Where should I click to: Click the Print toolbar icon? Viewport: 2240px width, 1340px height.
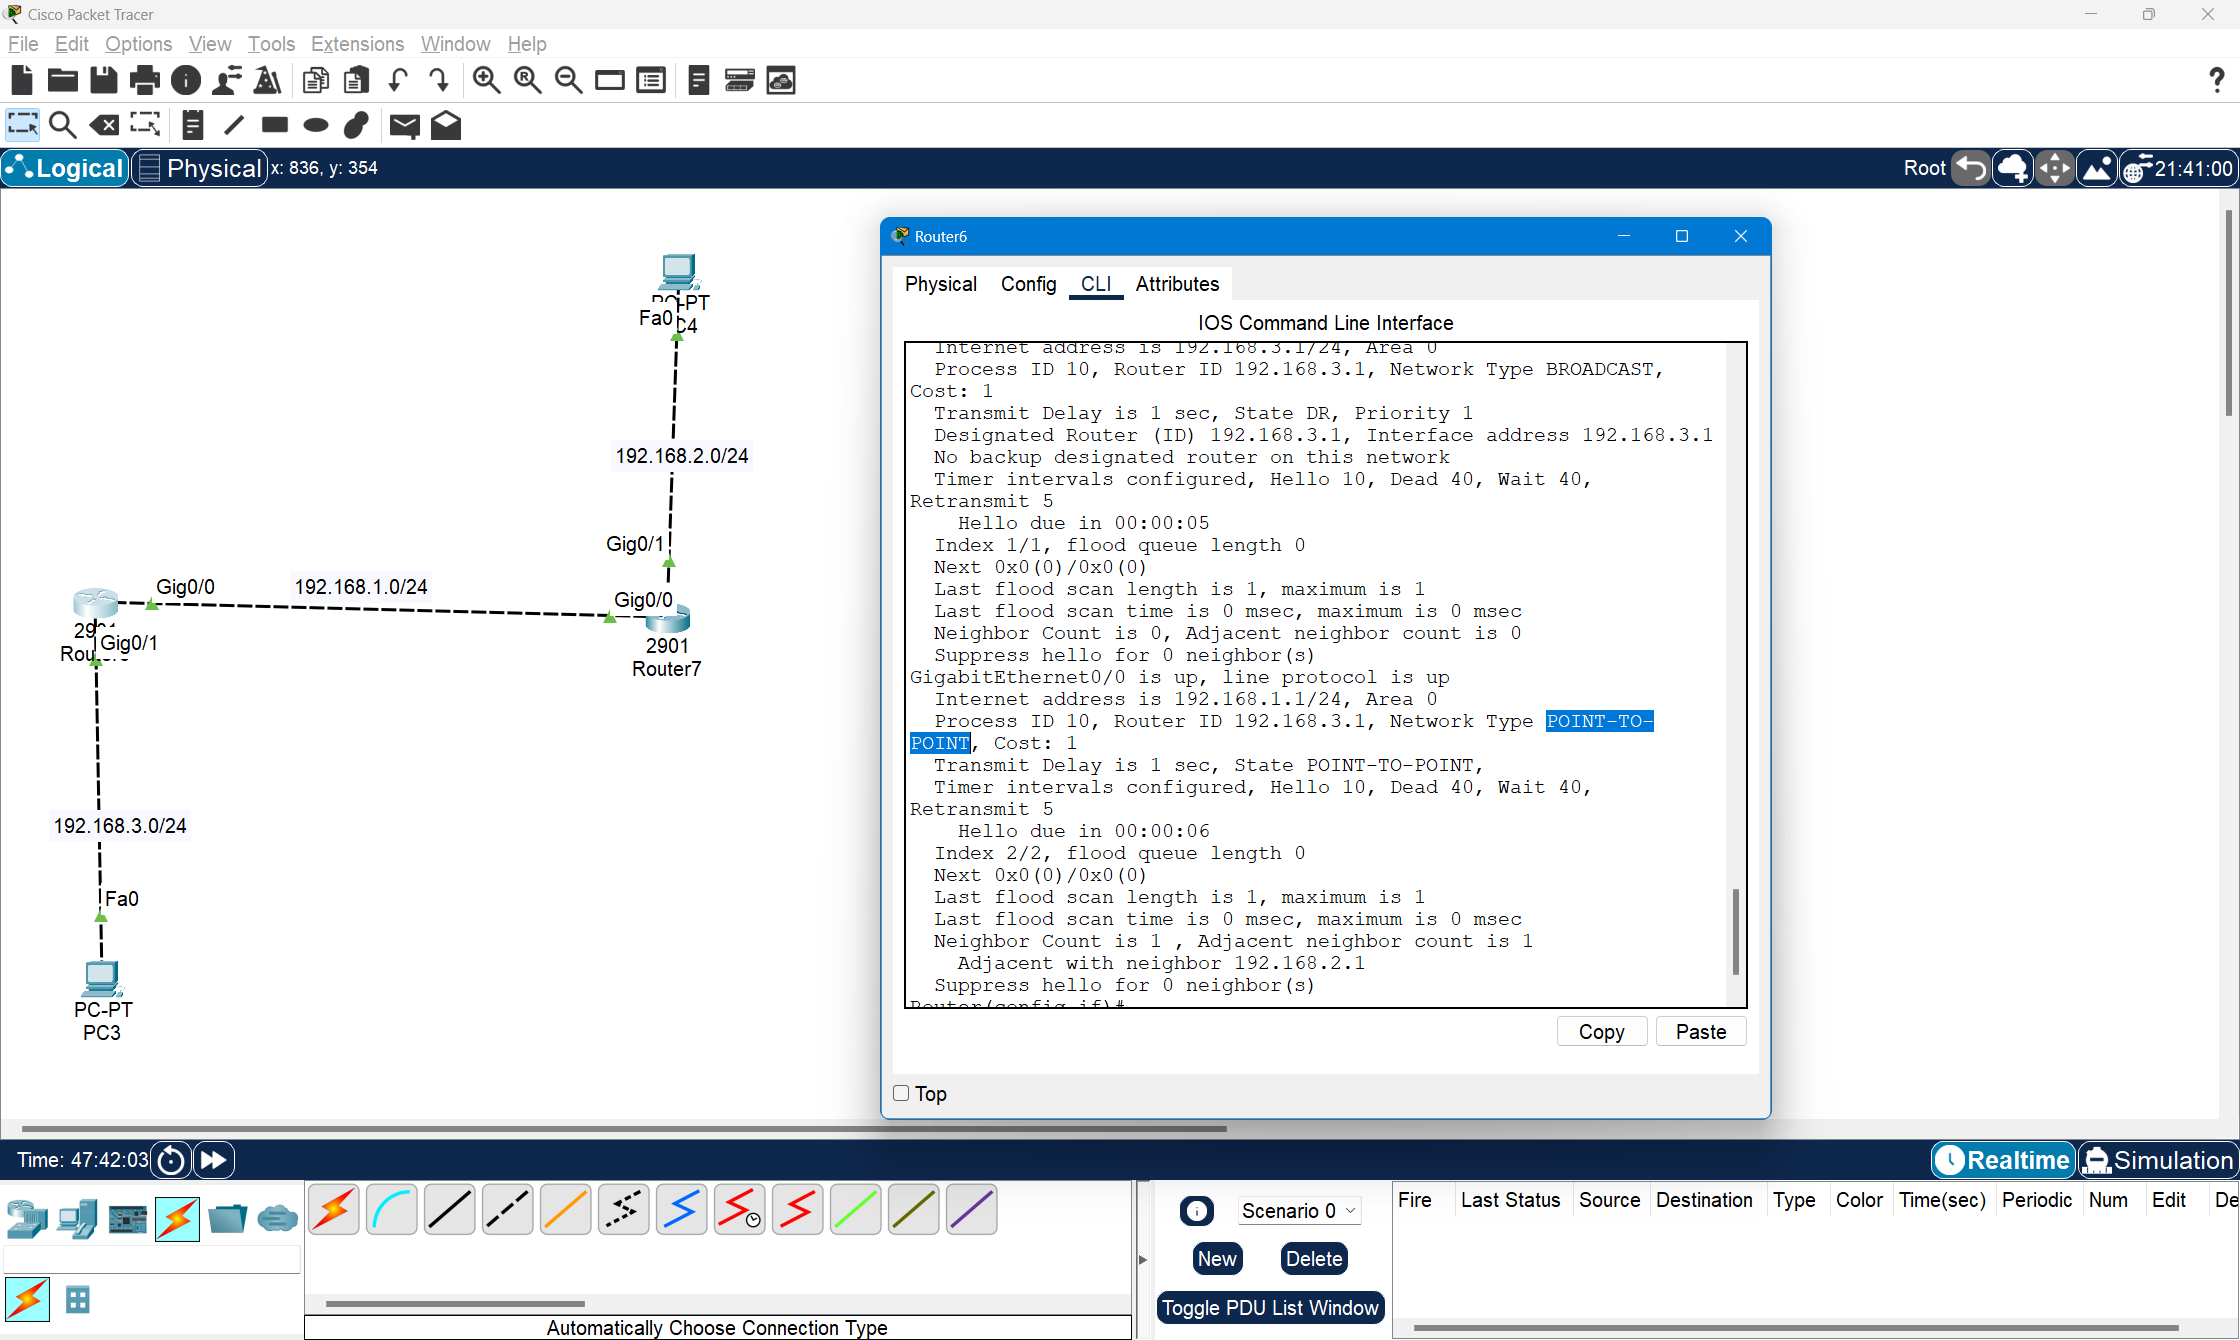(x=144, y=80)
